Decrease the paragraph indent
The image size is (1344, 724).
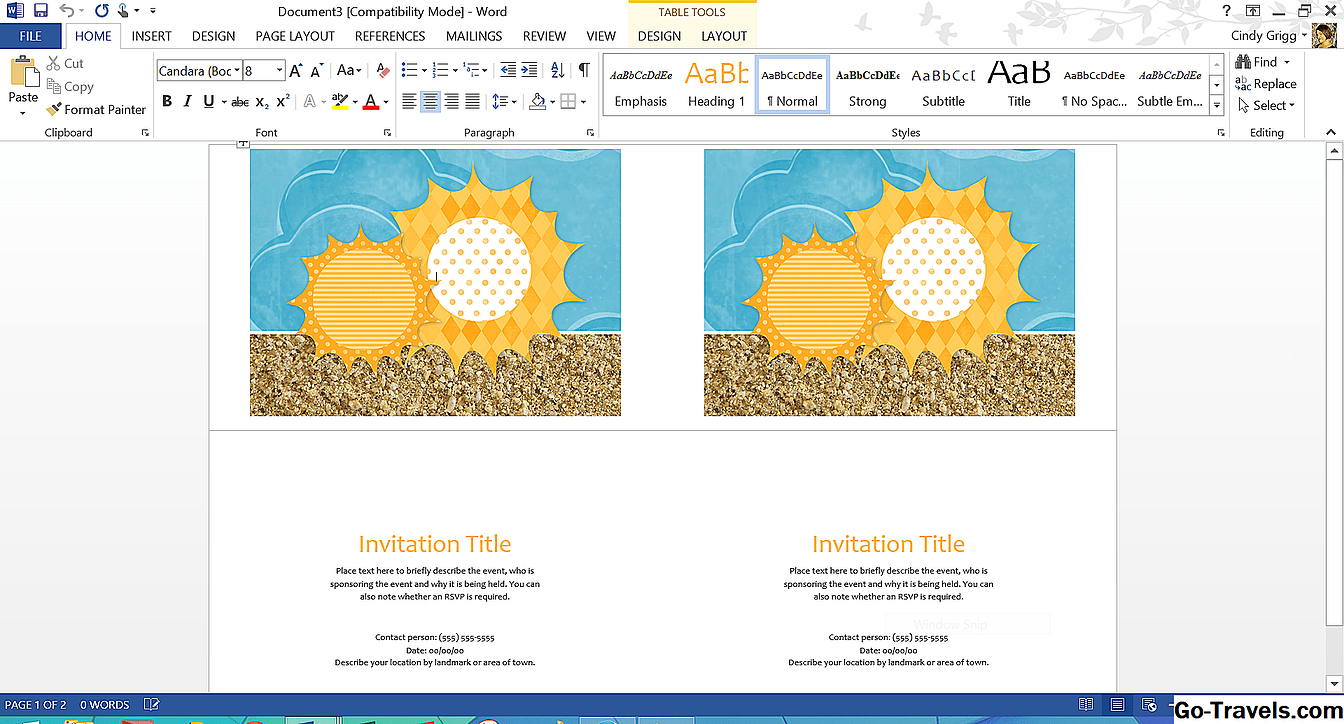click(508, 70)
